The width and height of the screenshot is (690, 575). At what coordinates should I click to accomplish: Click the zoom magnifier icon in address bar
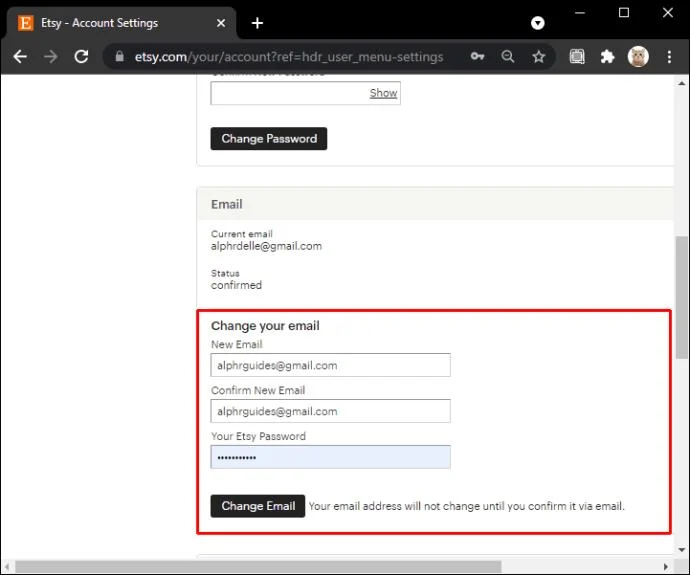507,56
